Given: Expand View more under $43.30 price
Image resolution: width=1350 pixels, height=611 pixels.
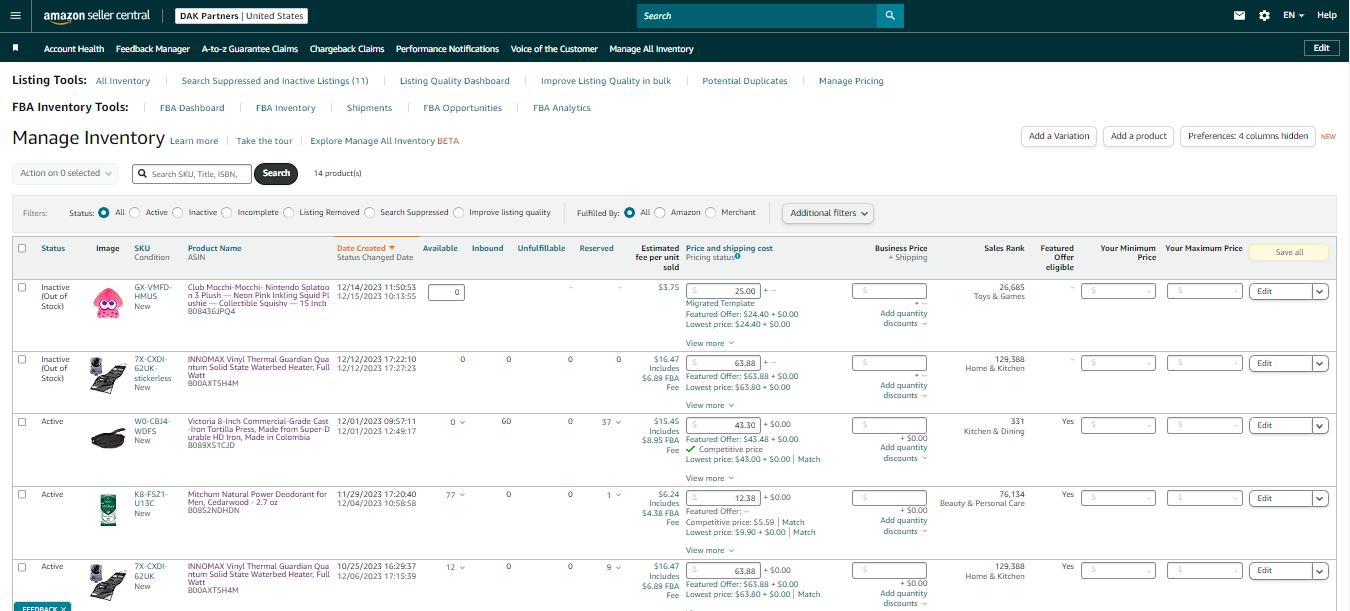Looking at the screenshot, I should point(709,478).
